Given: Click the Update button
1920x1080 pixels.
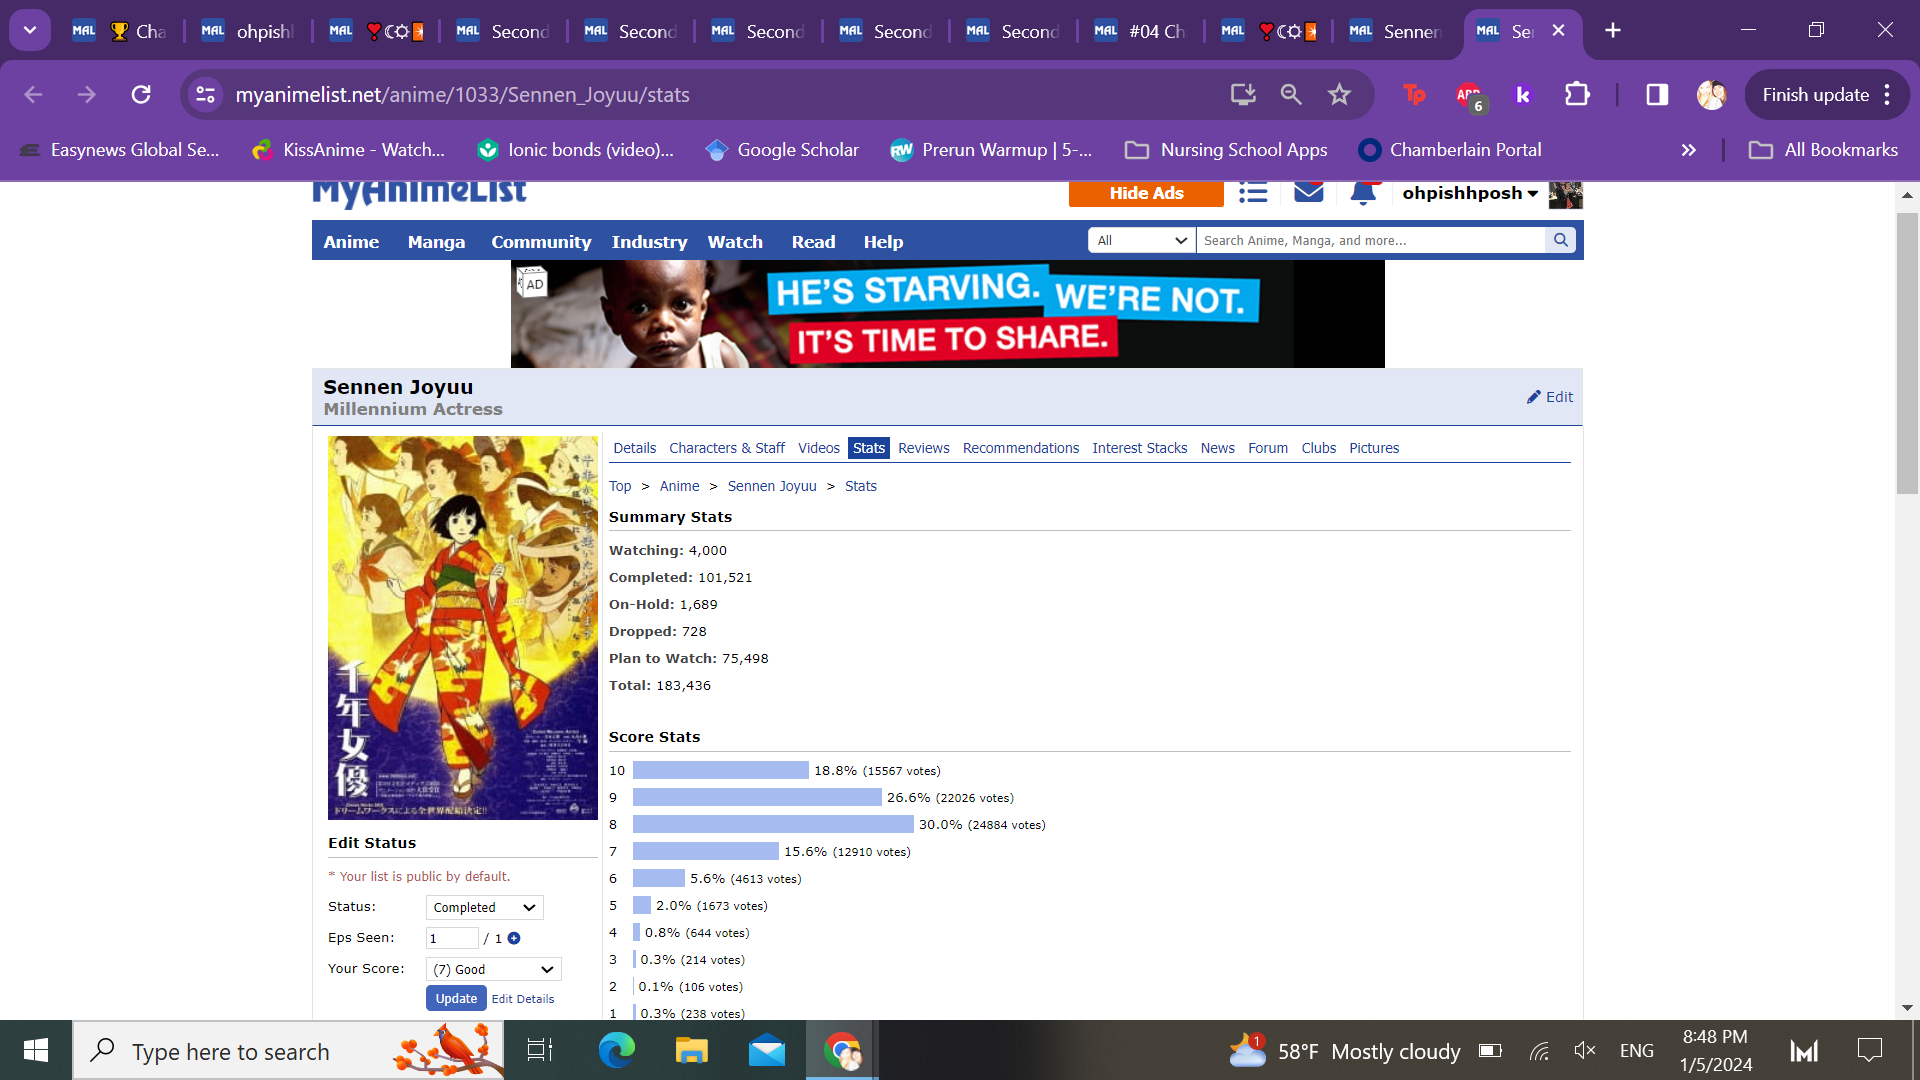Looking at the screenshot, I should click(456, 998).
